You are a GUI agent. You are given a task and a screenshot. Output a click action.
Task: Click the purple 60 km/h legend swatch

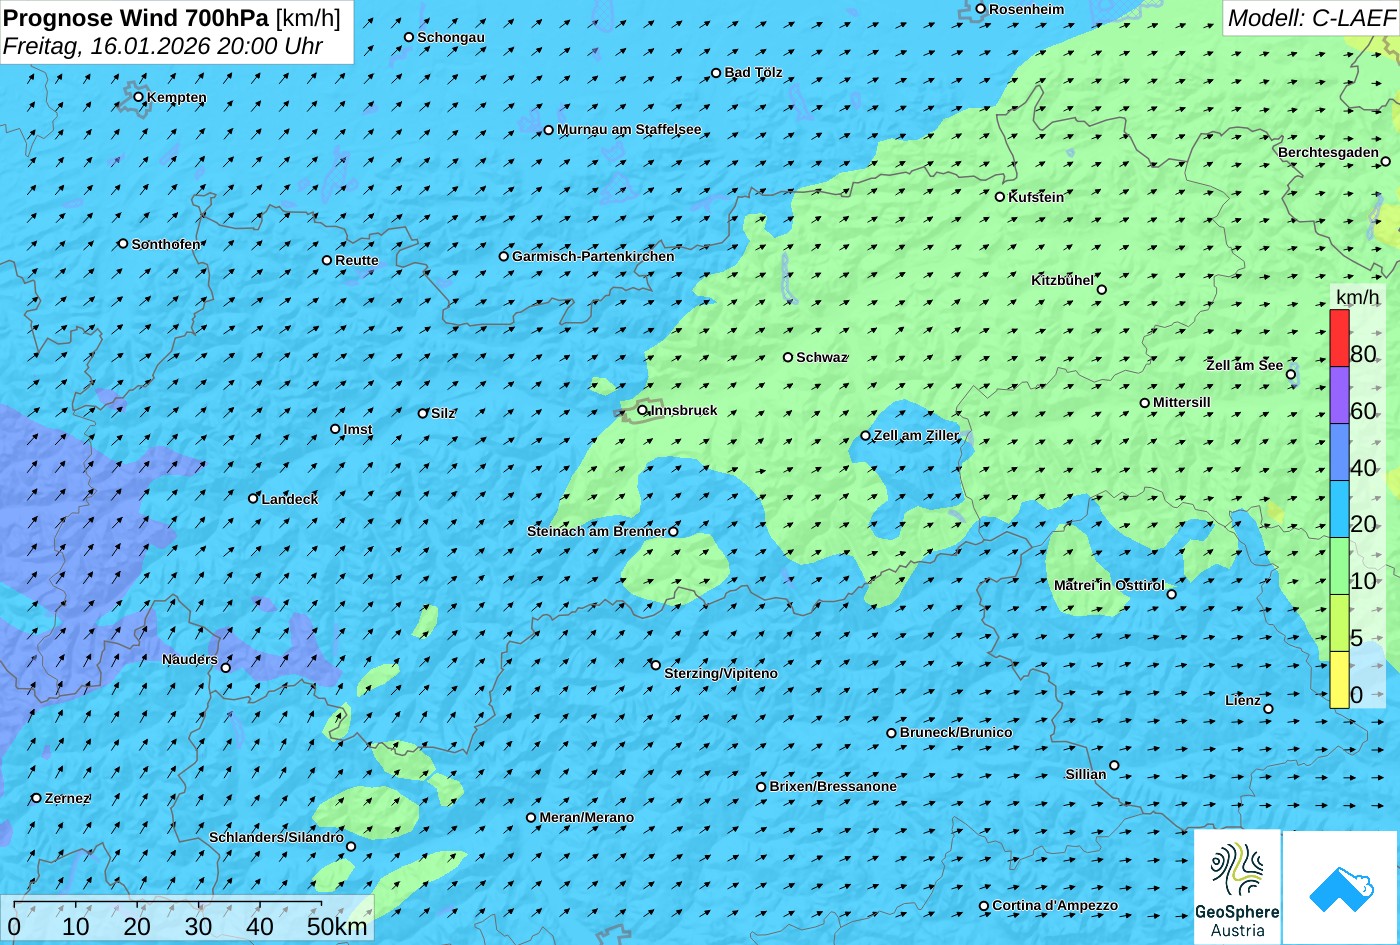click(x=1339, y=395)
